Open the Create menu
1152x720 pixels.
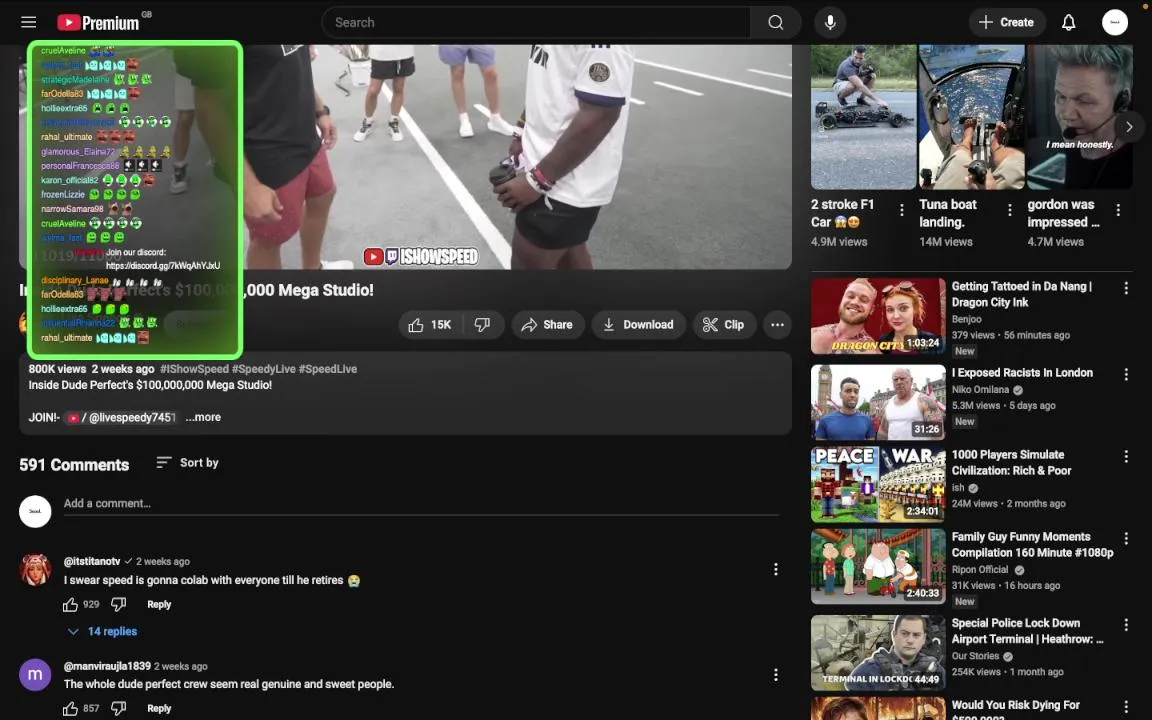click(1007, 22)
